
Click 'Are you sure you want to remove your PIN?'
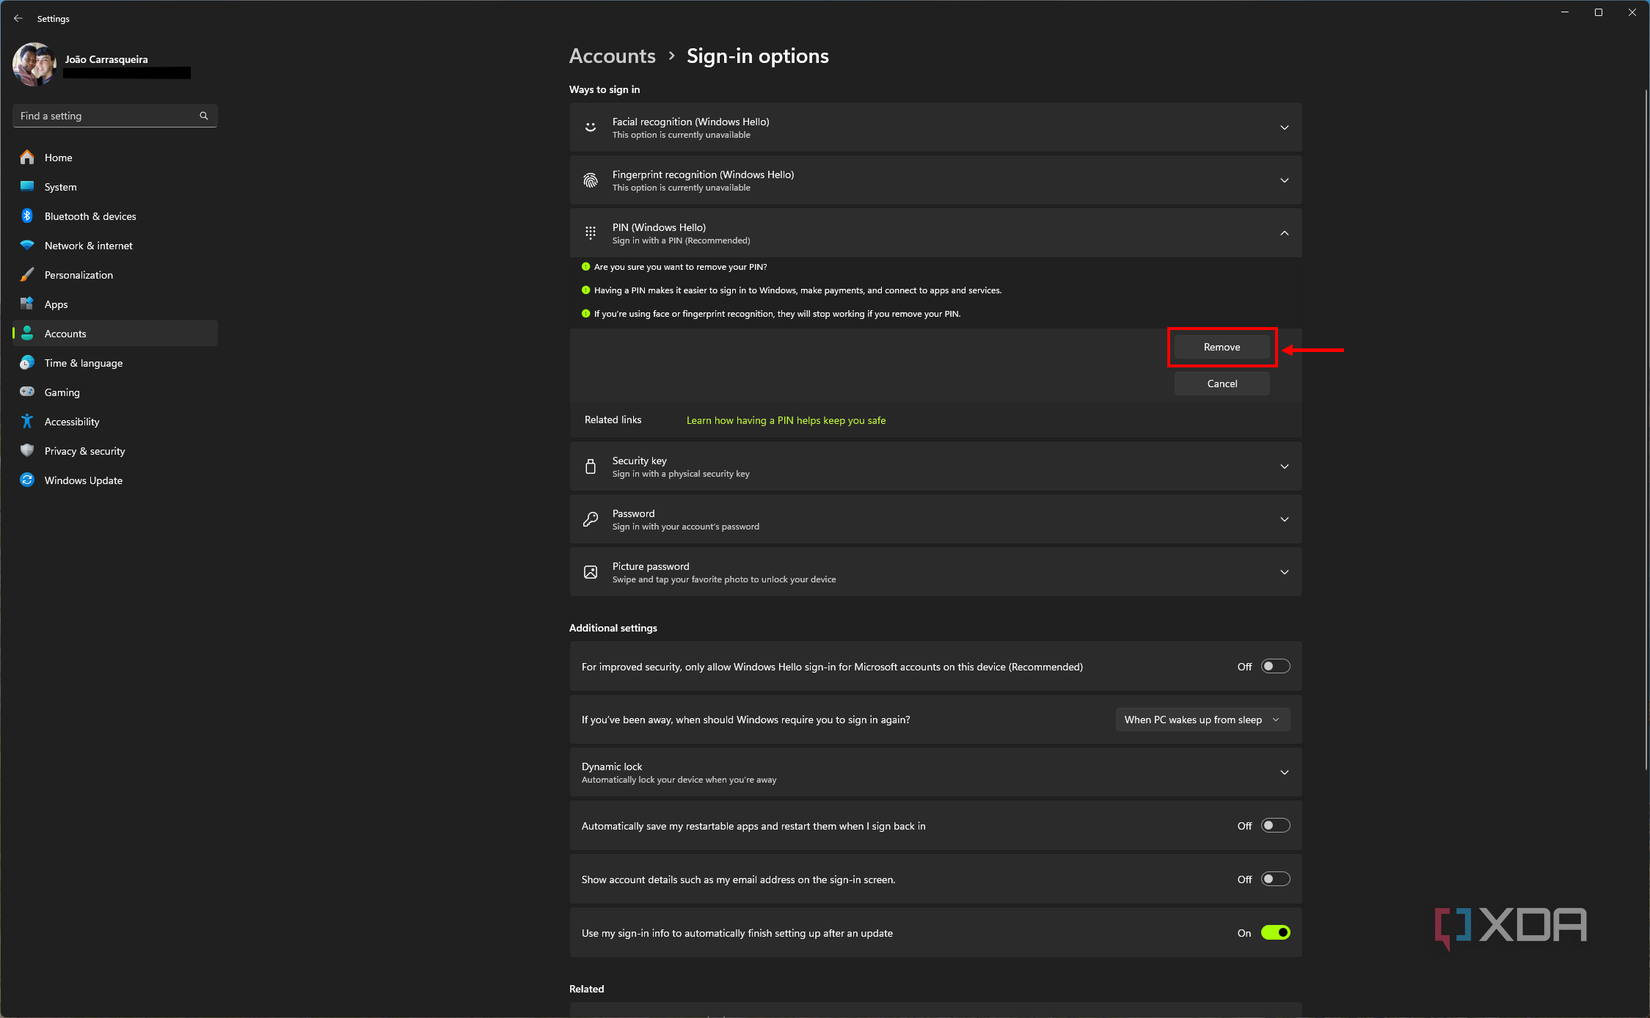click(680, 267)
